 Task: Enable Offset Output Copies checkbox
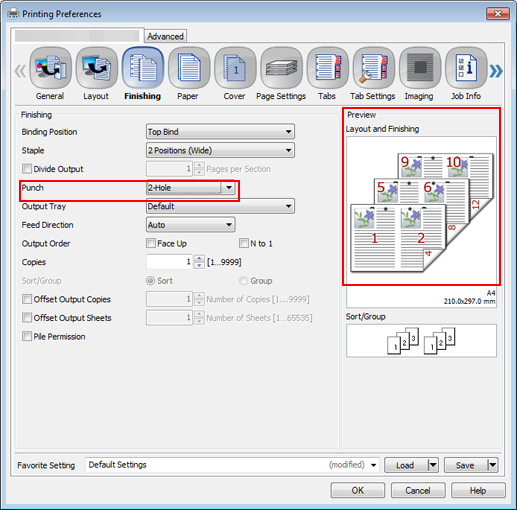pos(27,299)
